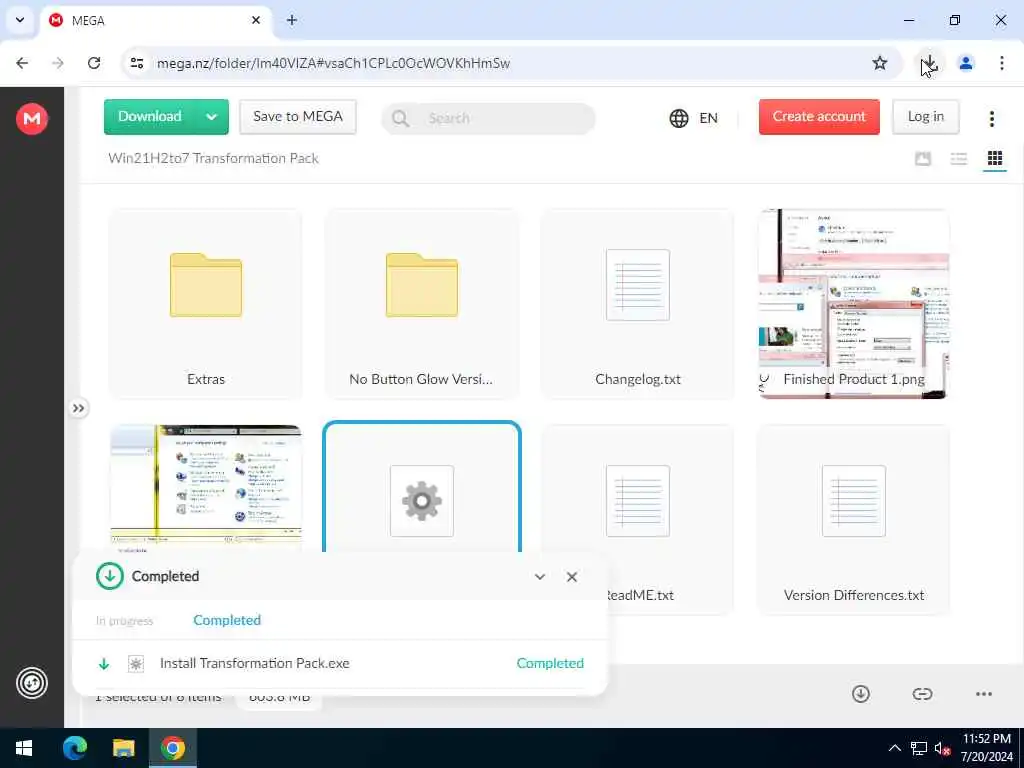The image size is (1024, 768).
Task: Click the site info icon in address bar
Action: coord(137,63)
